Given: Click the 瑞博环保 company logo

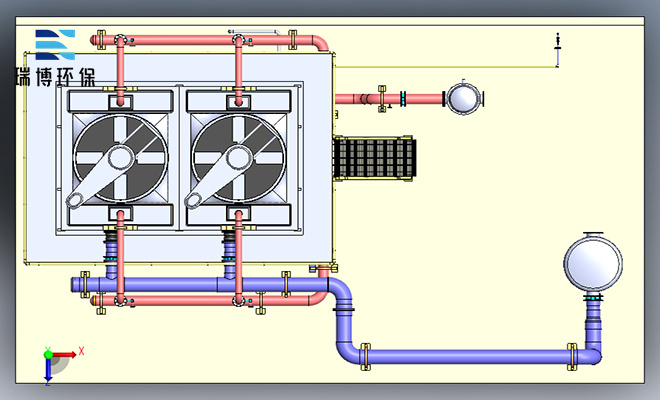Looking at the screenshot, I should click(x=55, y=58).
